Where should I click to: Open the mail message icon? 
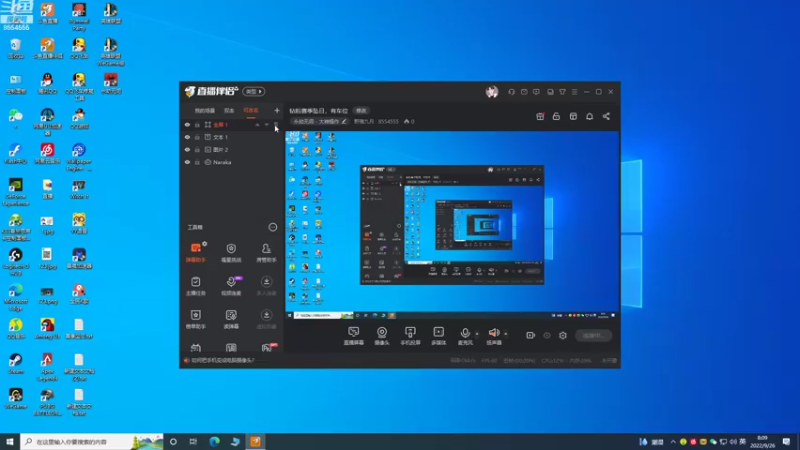pos(524,92)
